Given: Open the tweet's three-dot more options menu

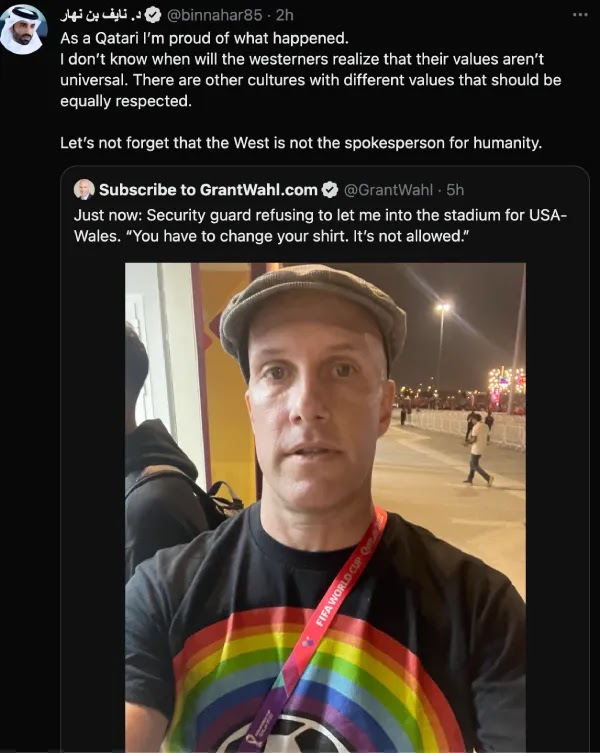Looking at the screenshot, I should 580,15.
